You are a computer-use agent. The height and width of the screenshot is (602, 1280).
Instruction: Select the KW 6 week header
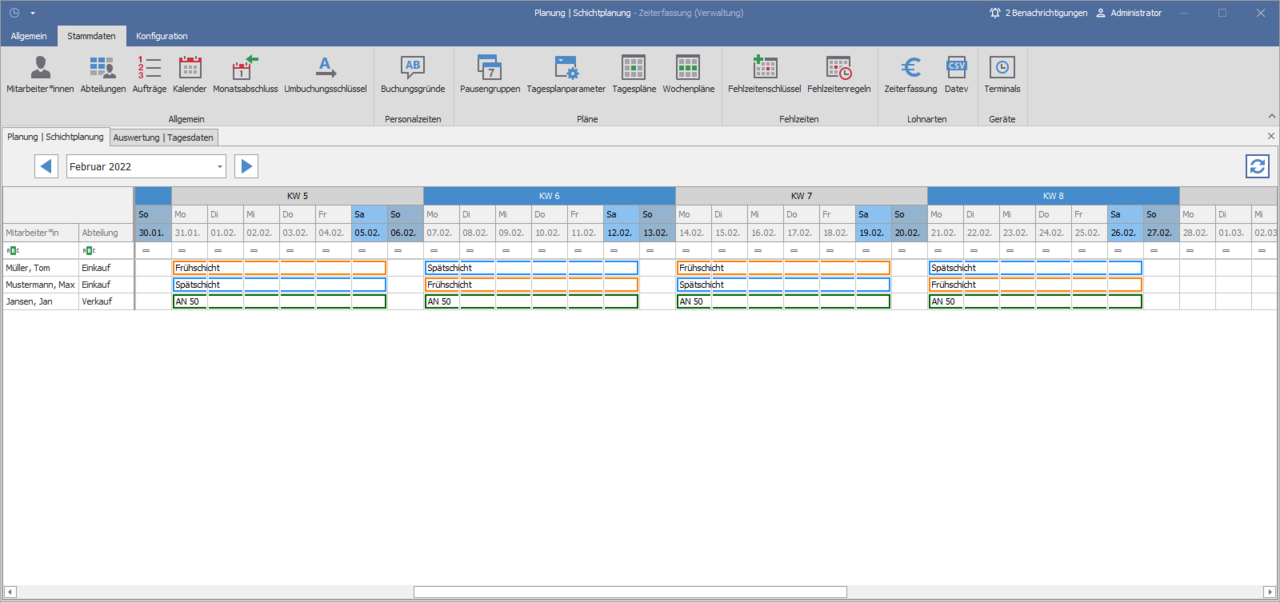click(x=549, y=196)
